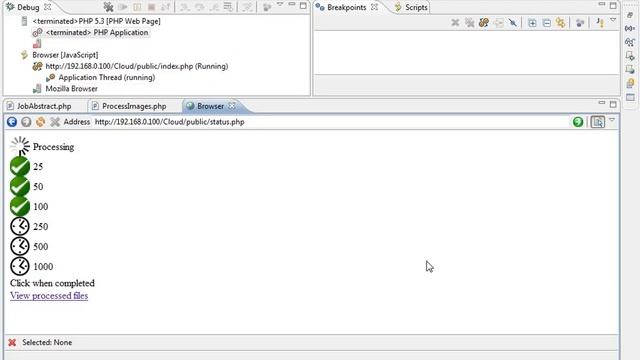Click Go to File for Breakpoint icon
Screen dimensions: 640x360
click(498, 22)
